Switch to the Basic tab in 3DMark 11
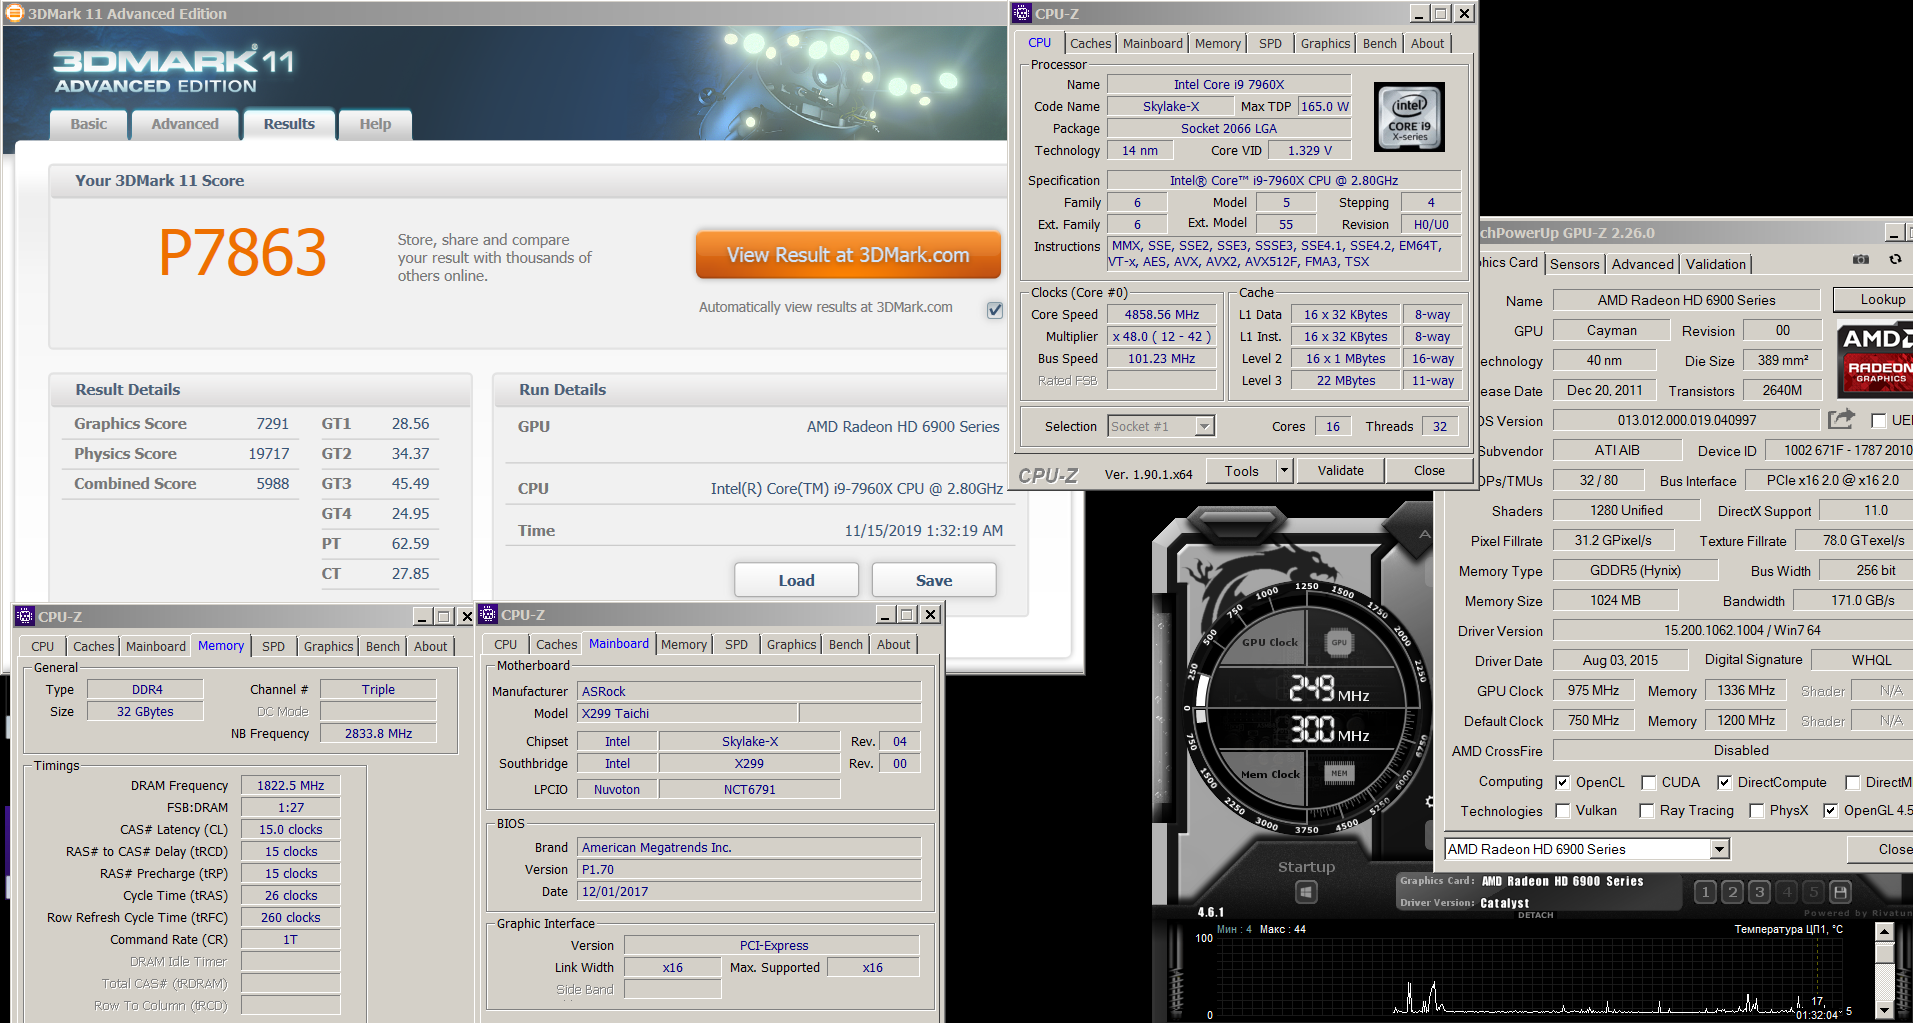The height and width of the screenshot is (1023, 1913). click(88, 124)
